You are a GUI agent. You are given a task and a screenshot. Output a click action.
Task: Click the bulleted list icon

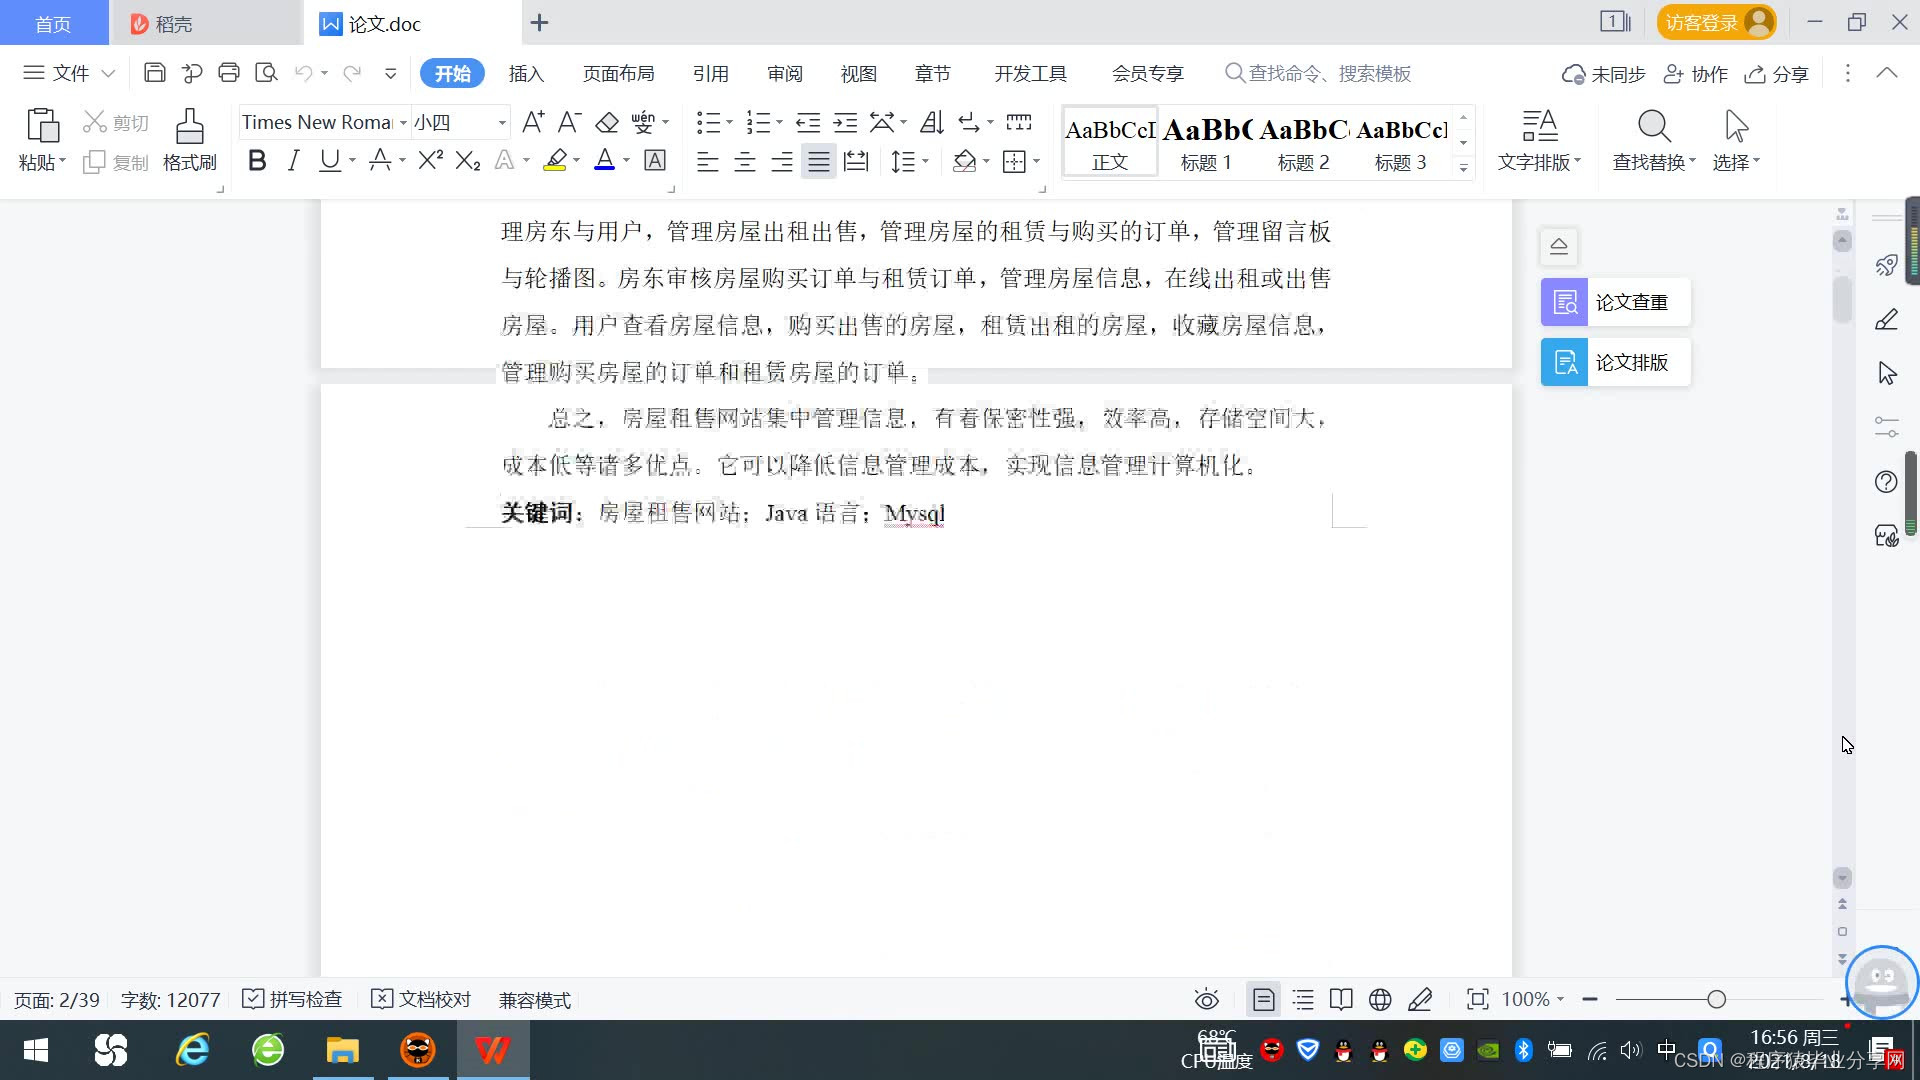(708, 123)
